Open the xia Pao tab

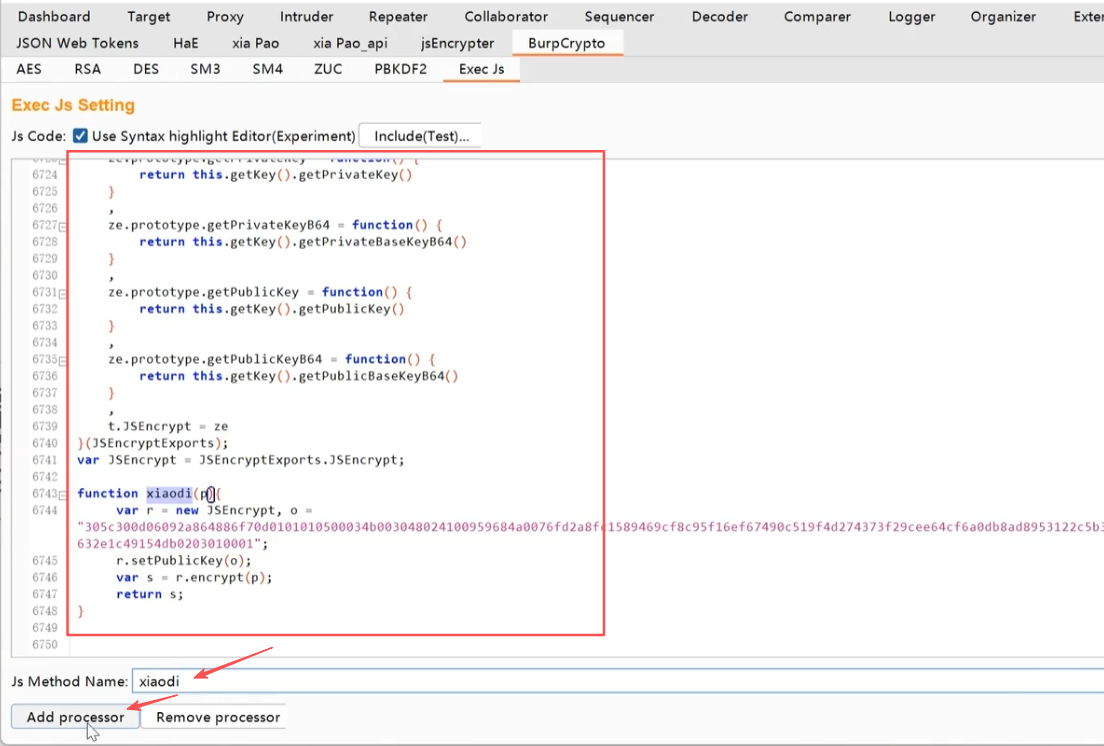(x=256, y=43)
